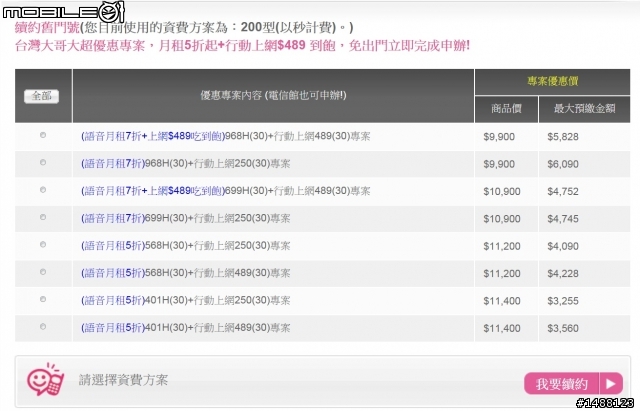The width and height of the screenshot is (640, 411).
Task: Click prepayment amount $6,090
Action: pyautogui.click(x=563, y=164)
